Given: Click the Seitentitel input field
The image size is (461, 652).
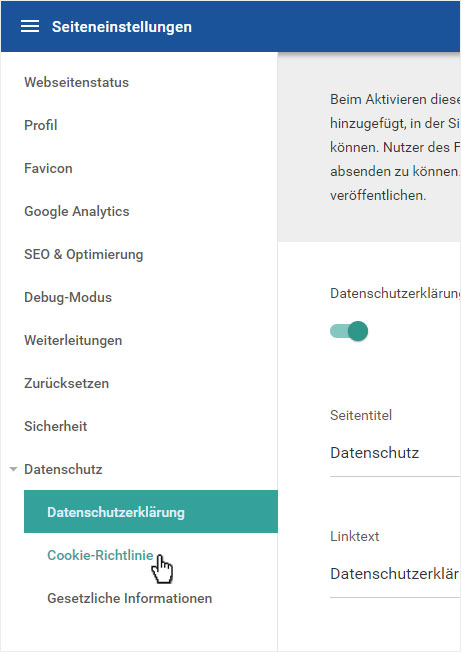Looking at the screenshot, I should click(x=395, y=453).
